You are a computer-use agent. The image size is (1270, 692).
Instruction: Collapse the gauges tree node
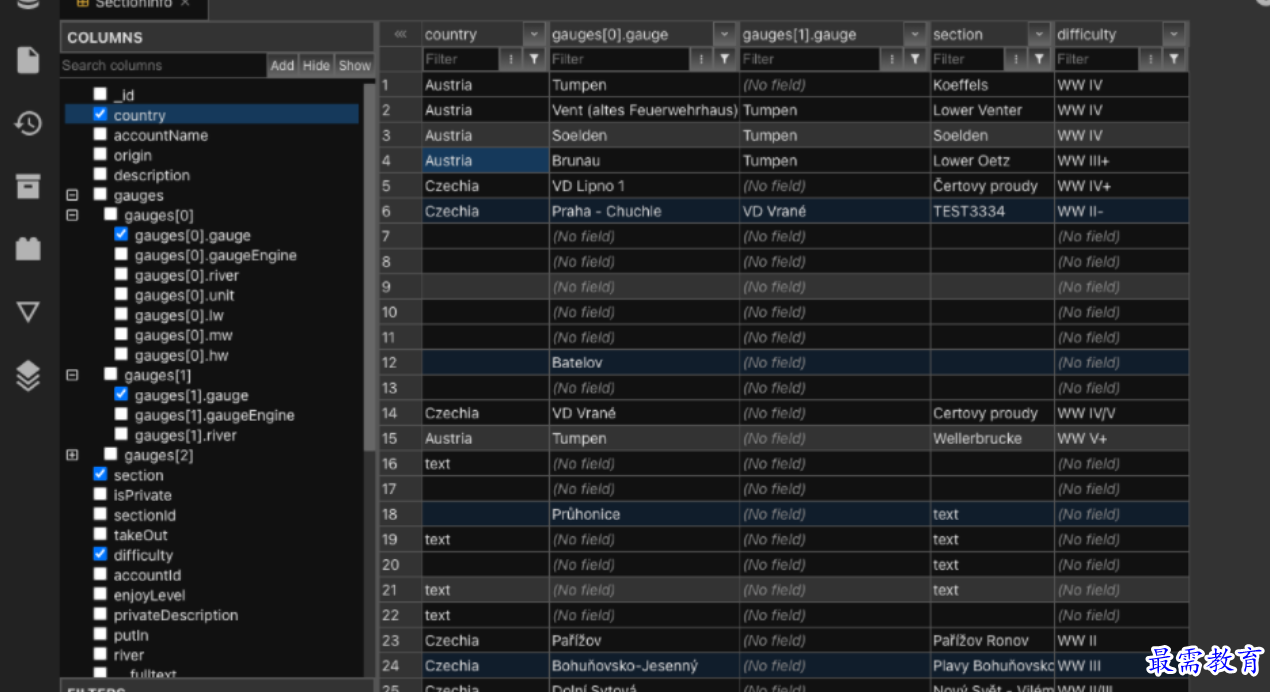[72, 195]
